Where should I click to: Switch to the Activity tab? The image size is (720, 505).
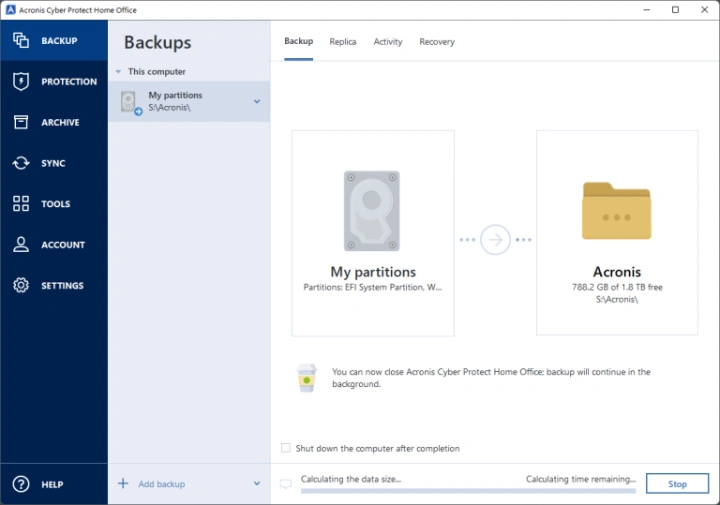[388, 42]
